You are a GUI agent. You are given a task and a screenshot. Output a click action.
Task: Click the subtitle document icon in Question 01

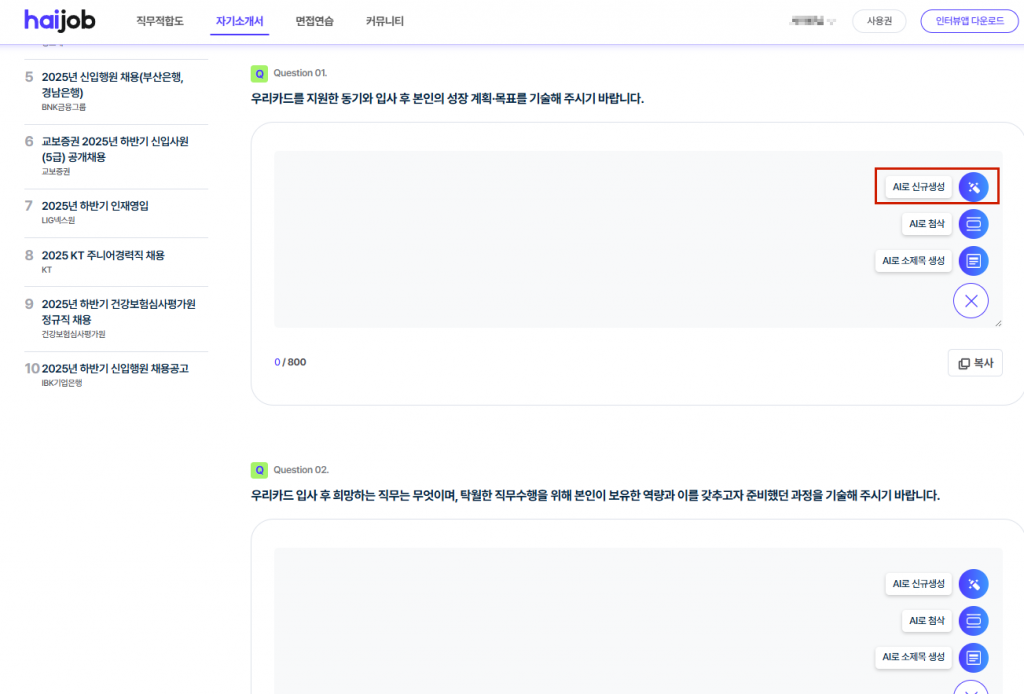coord(973,261)
